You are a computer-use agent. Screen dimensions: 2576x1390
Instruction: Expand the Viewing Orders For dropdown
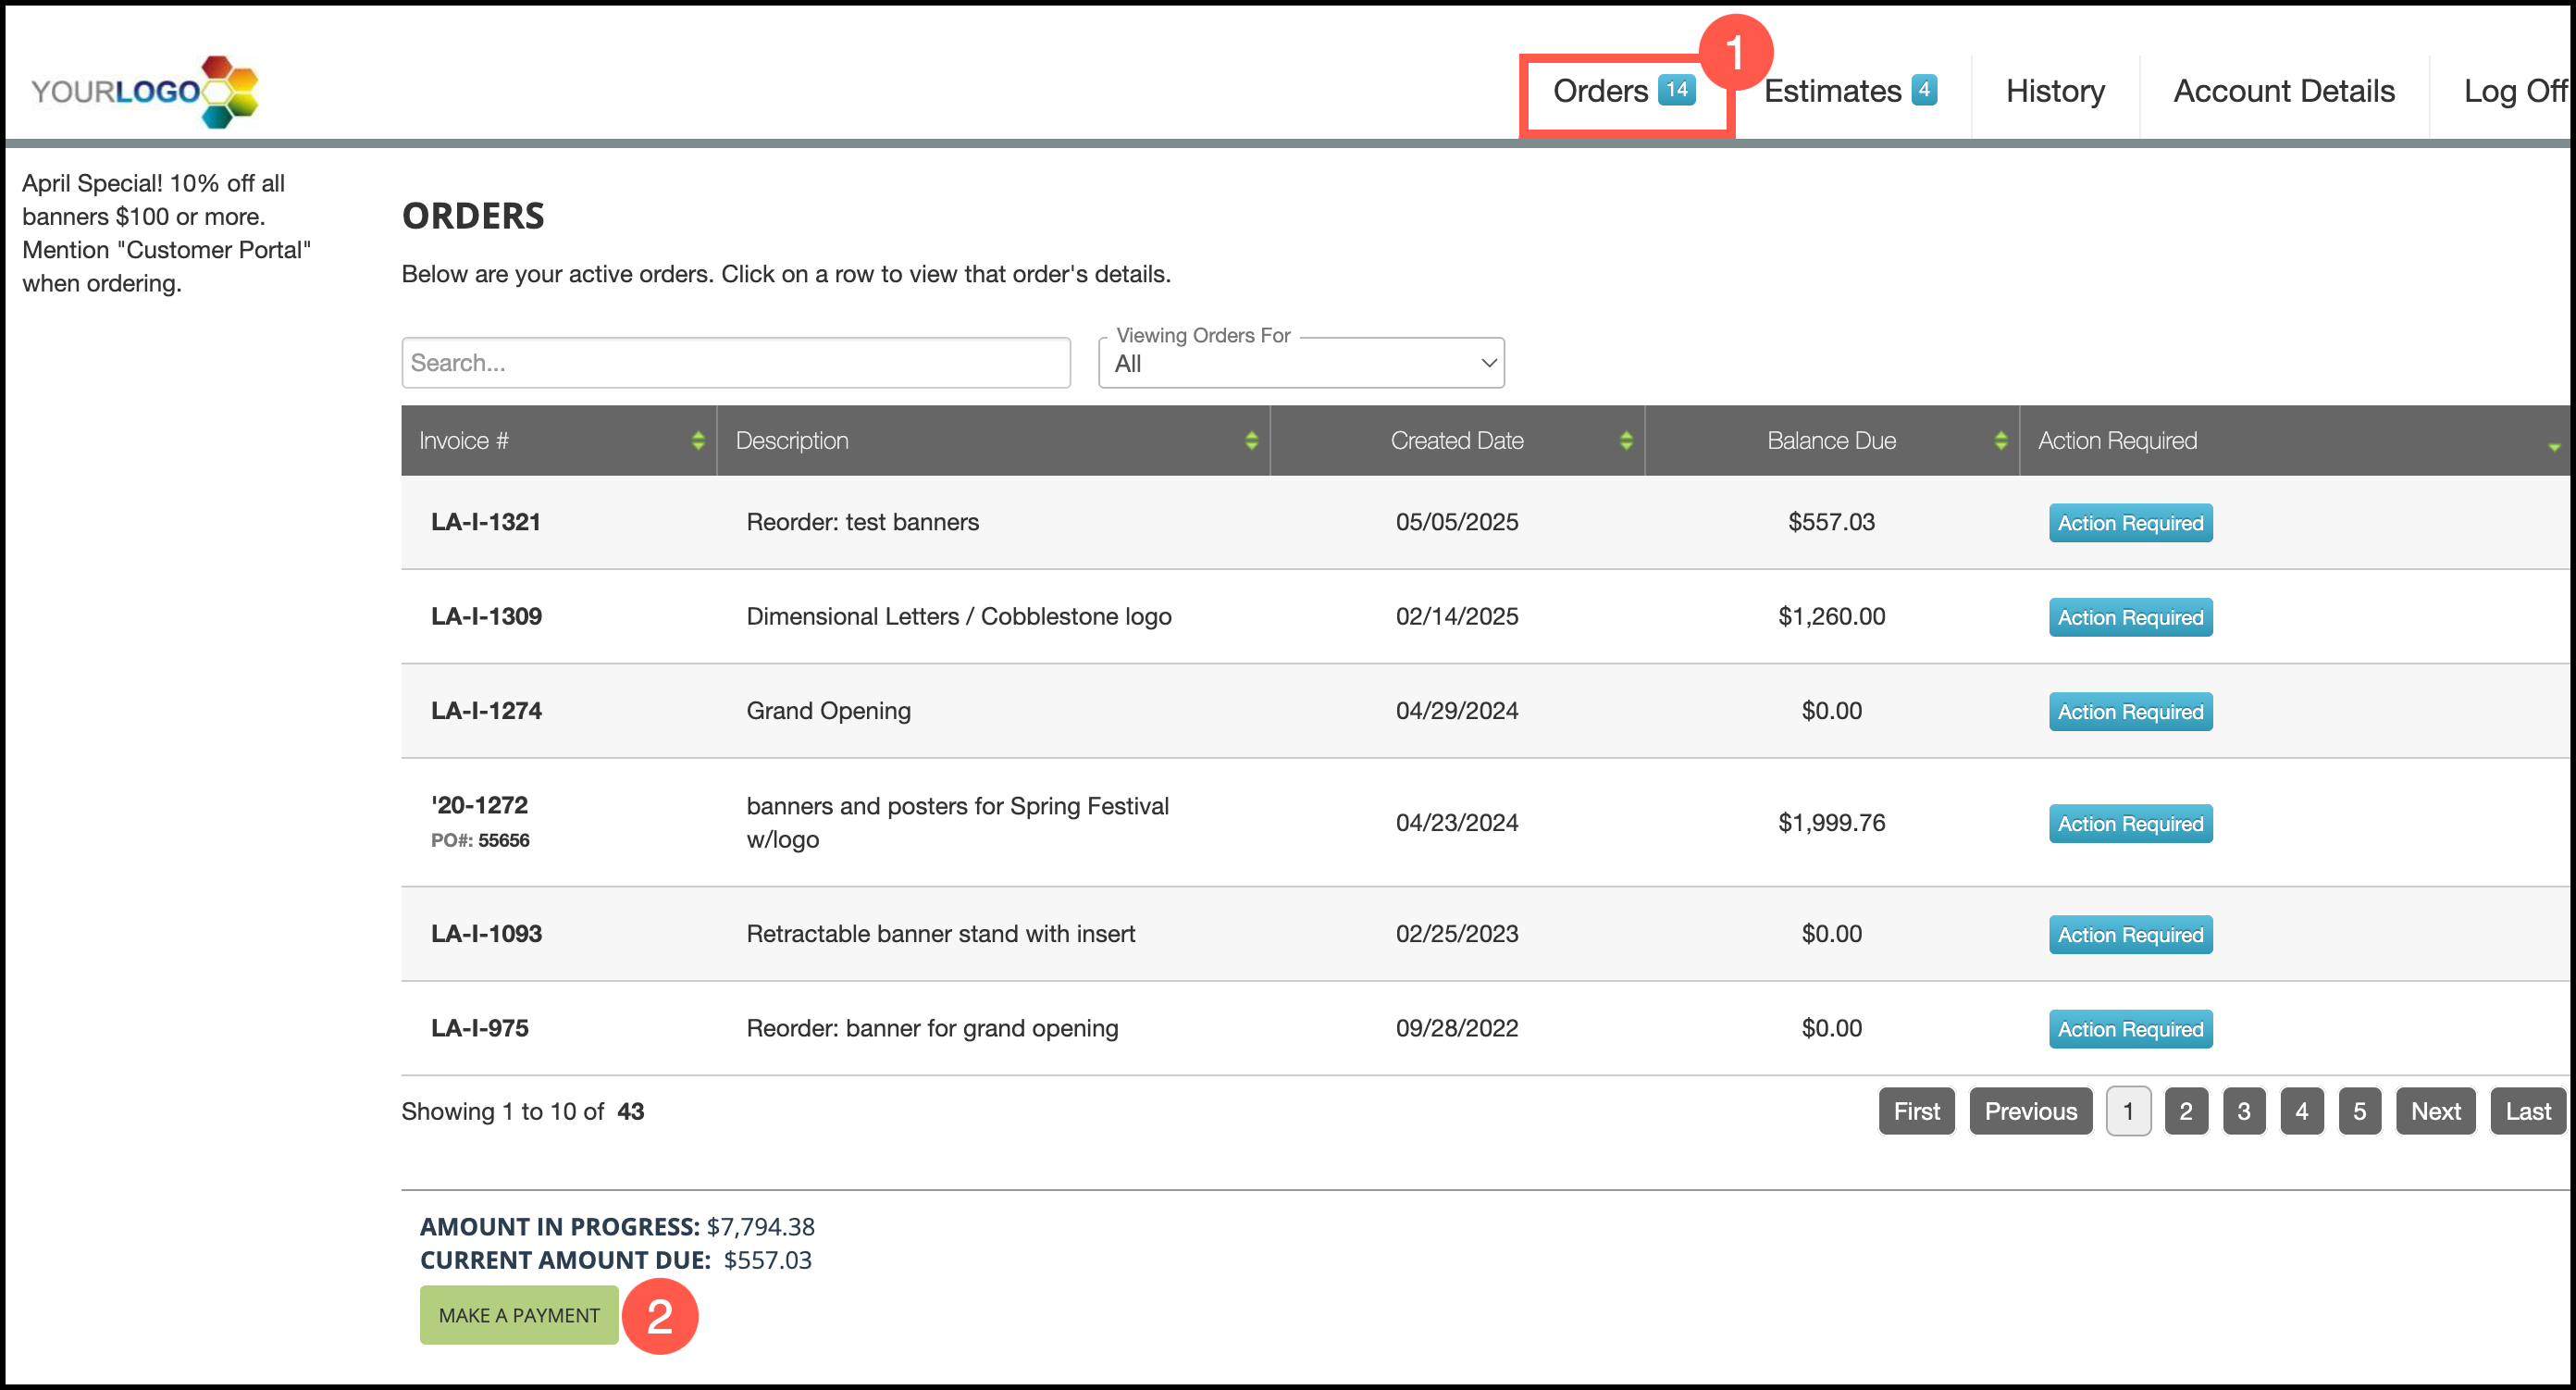click(x=1300, y=364)
